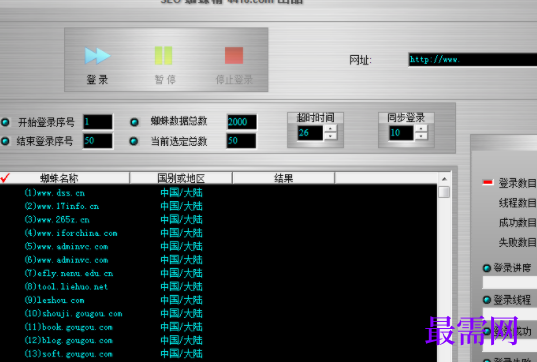Select row (13)soft.gougou.com

(x=218, y=354)
